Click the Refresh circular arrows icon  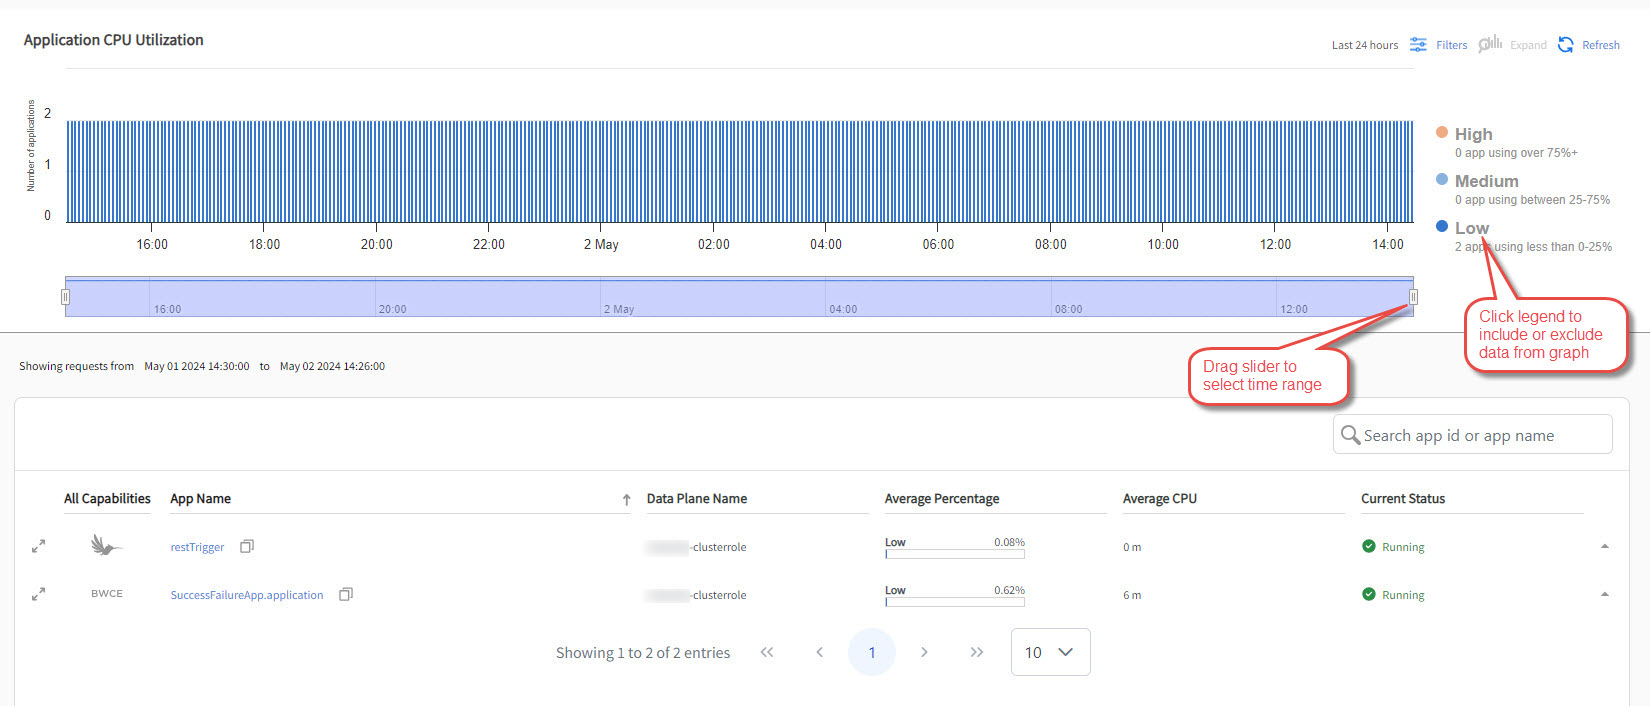point(1566,44)
